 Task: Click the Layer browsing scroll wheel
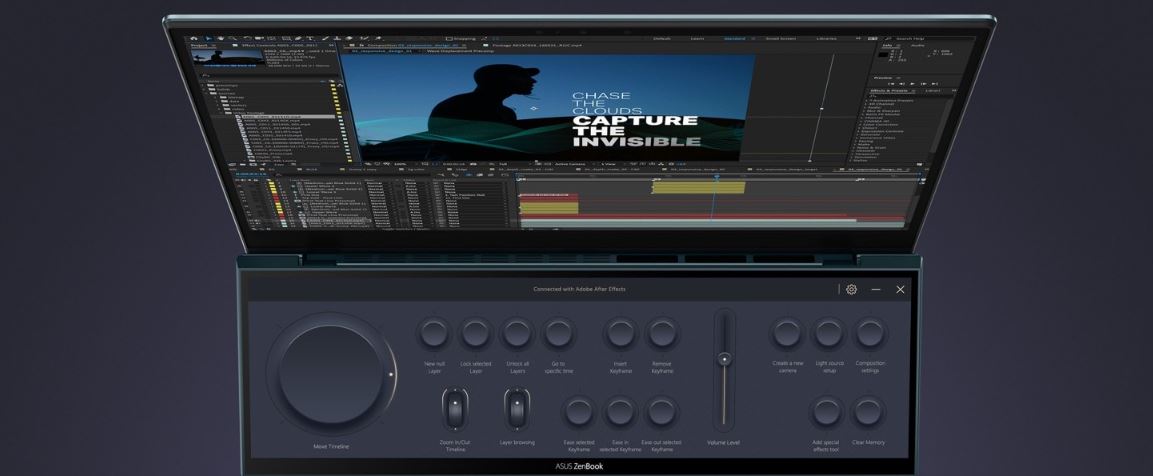516,409
